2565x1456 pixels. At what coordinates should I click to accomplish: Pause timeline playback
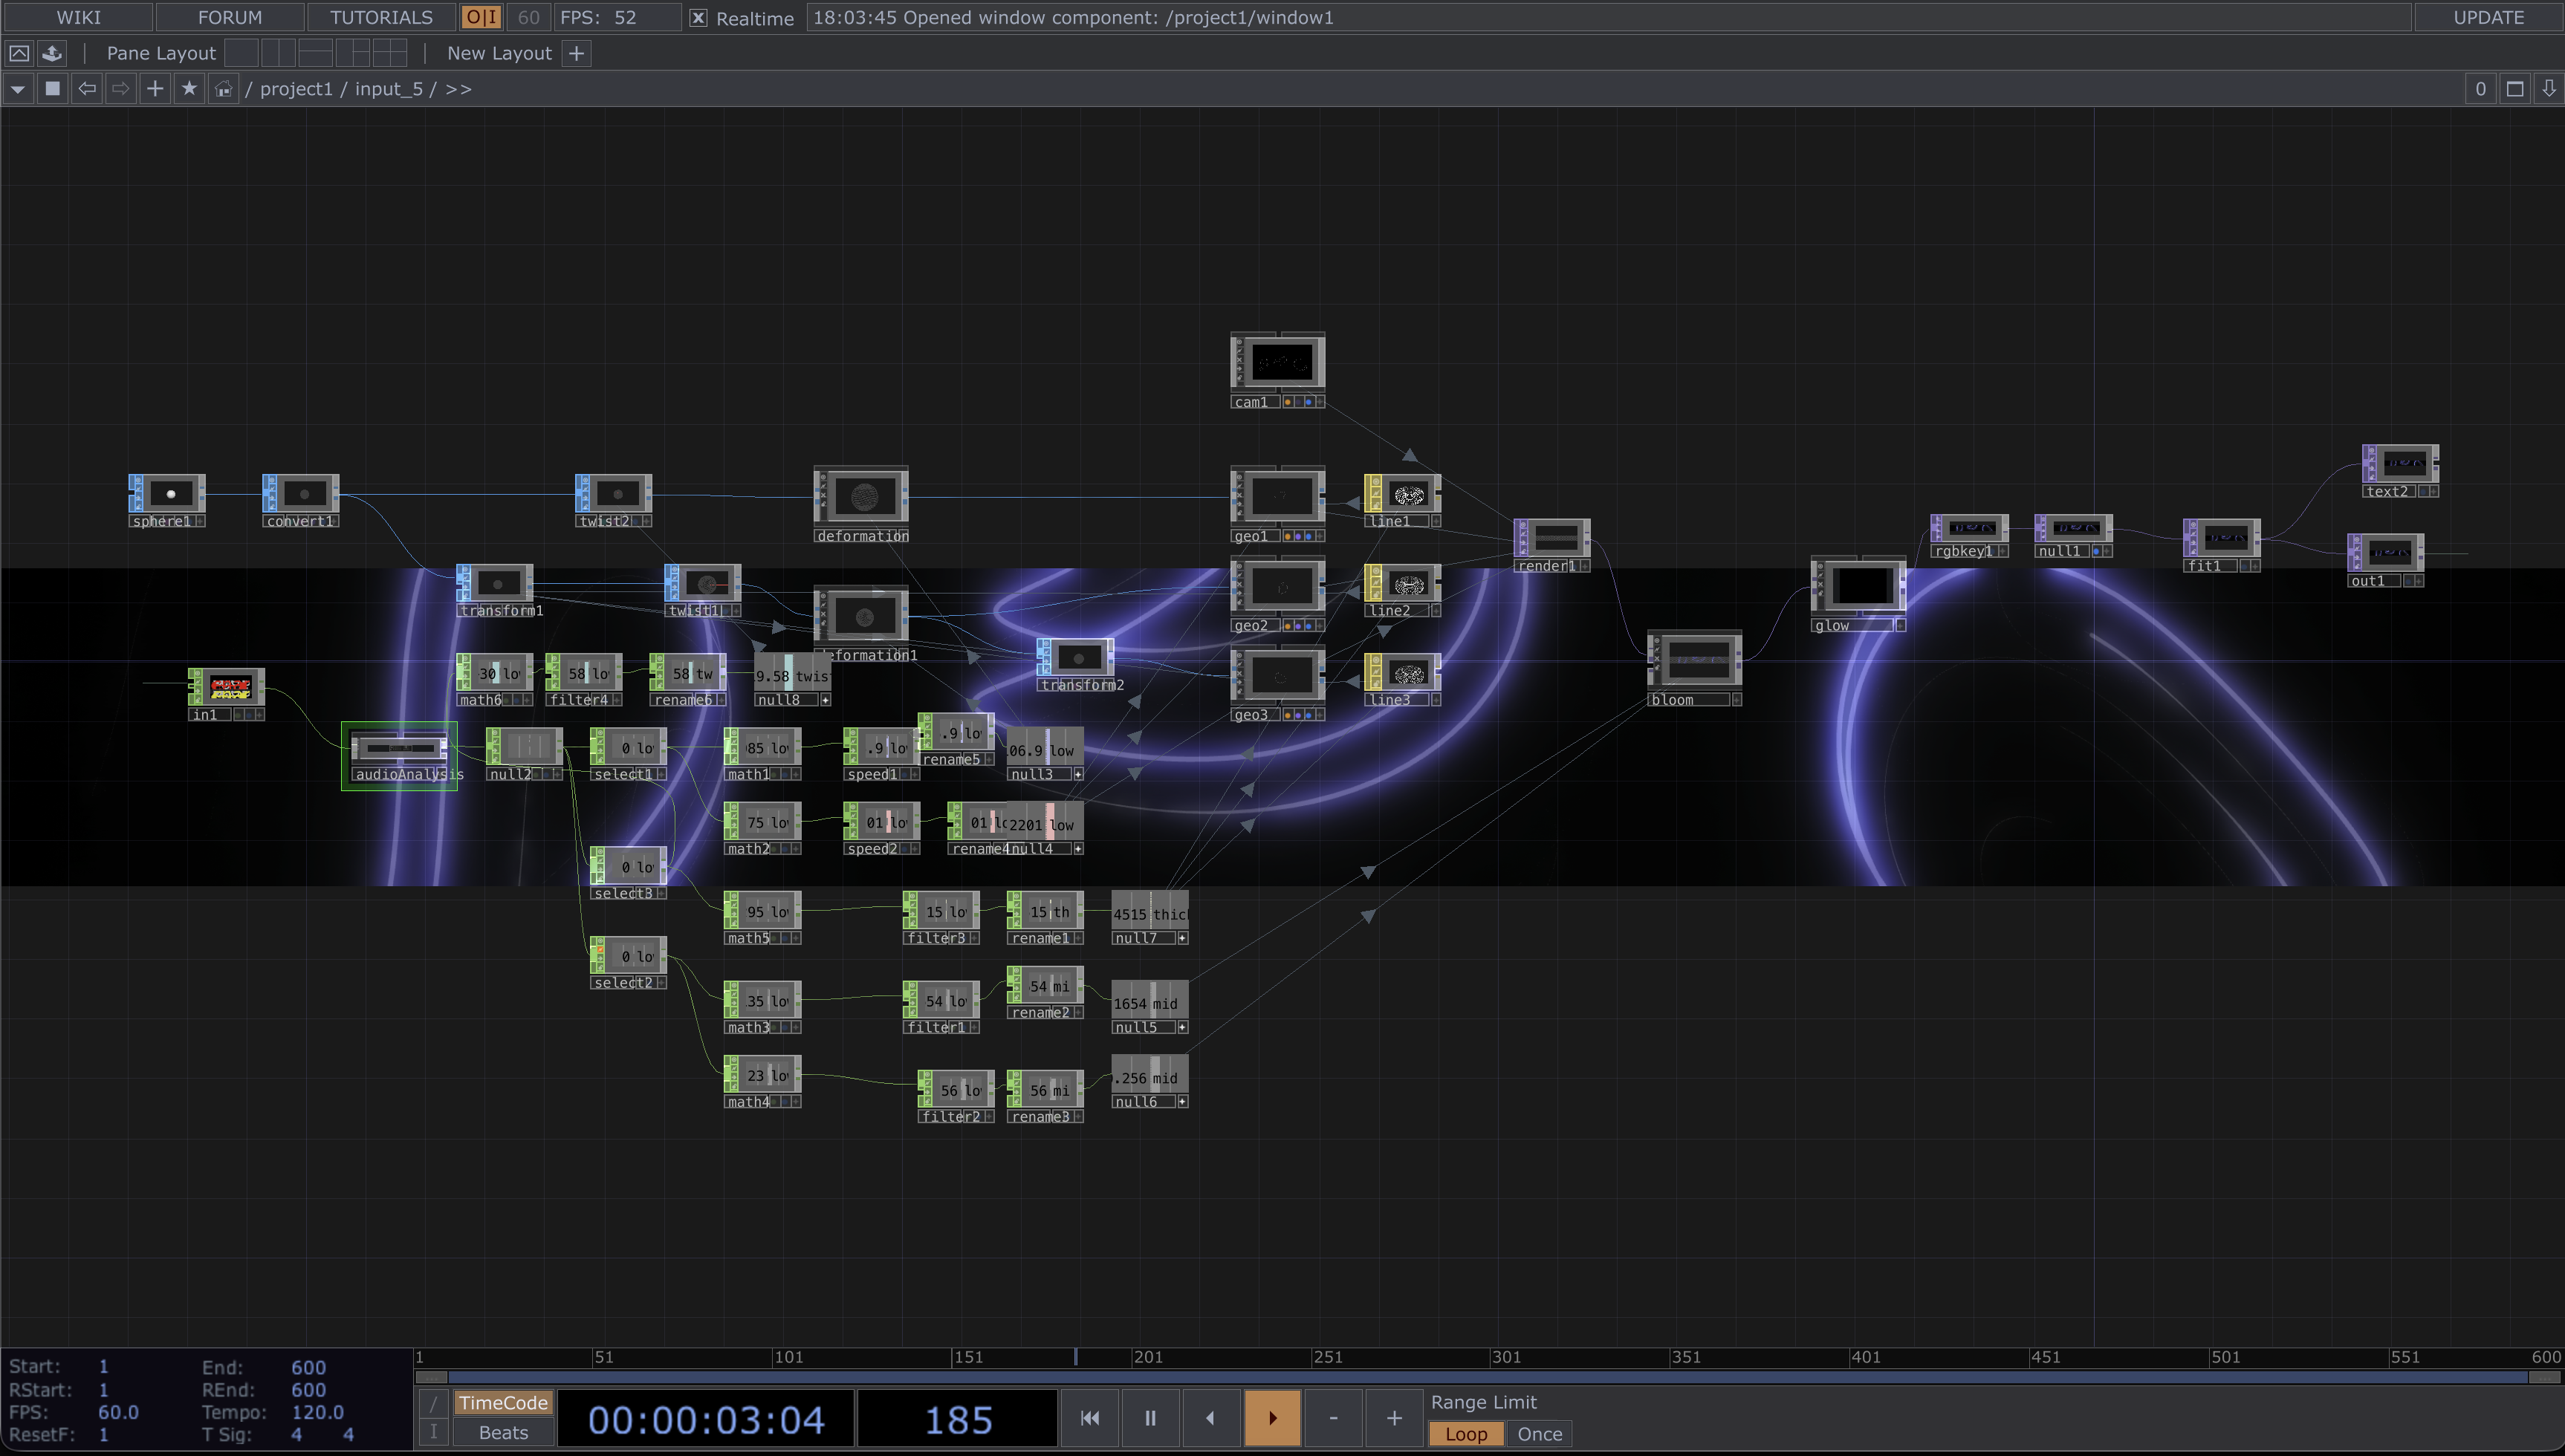coord(1150,1418)
